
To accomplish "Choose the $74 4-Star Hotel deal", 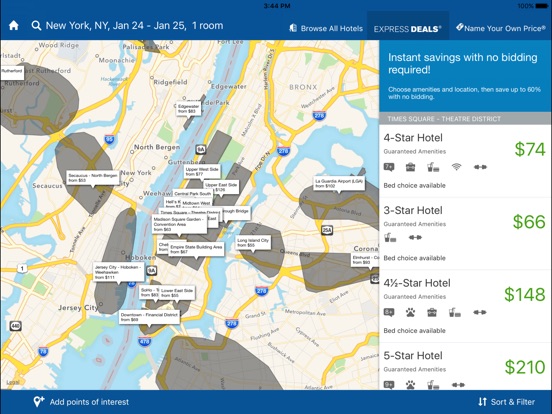I will pos(465,161).
